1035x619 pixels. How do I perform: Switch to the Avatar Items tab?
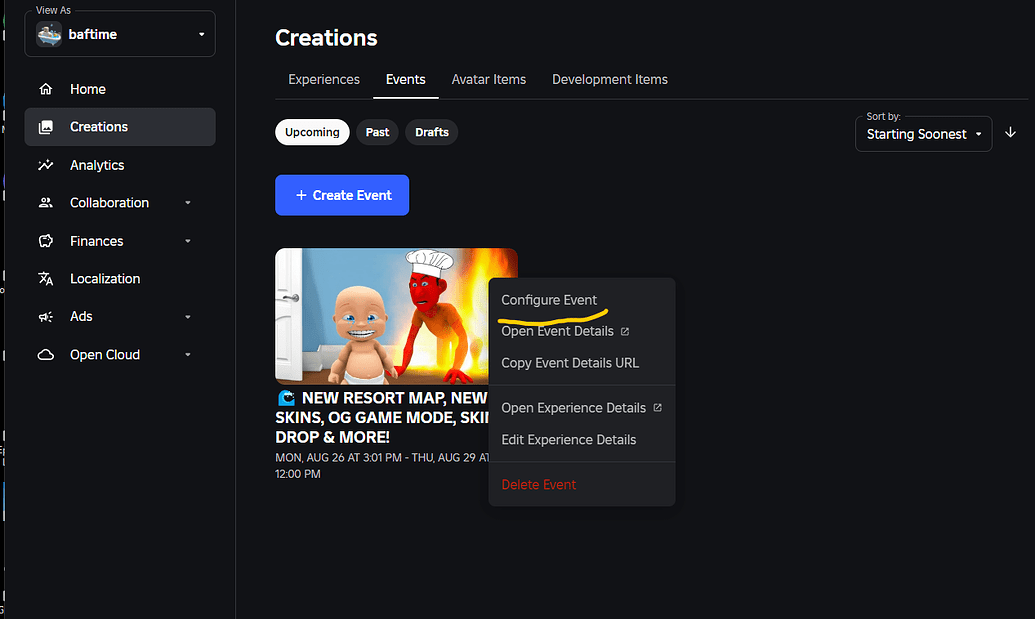click(488, 79)
